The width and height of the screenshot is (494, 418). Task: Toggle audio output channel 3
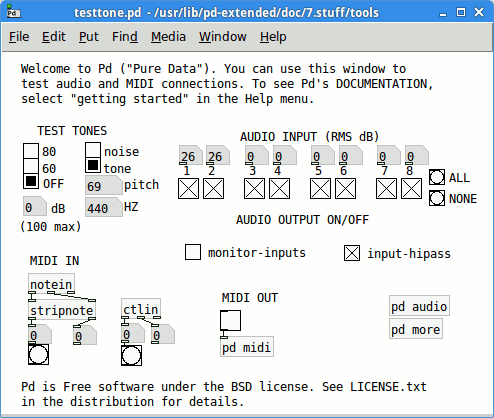(254, 189)
